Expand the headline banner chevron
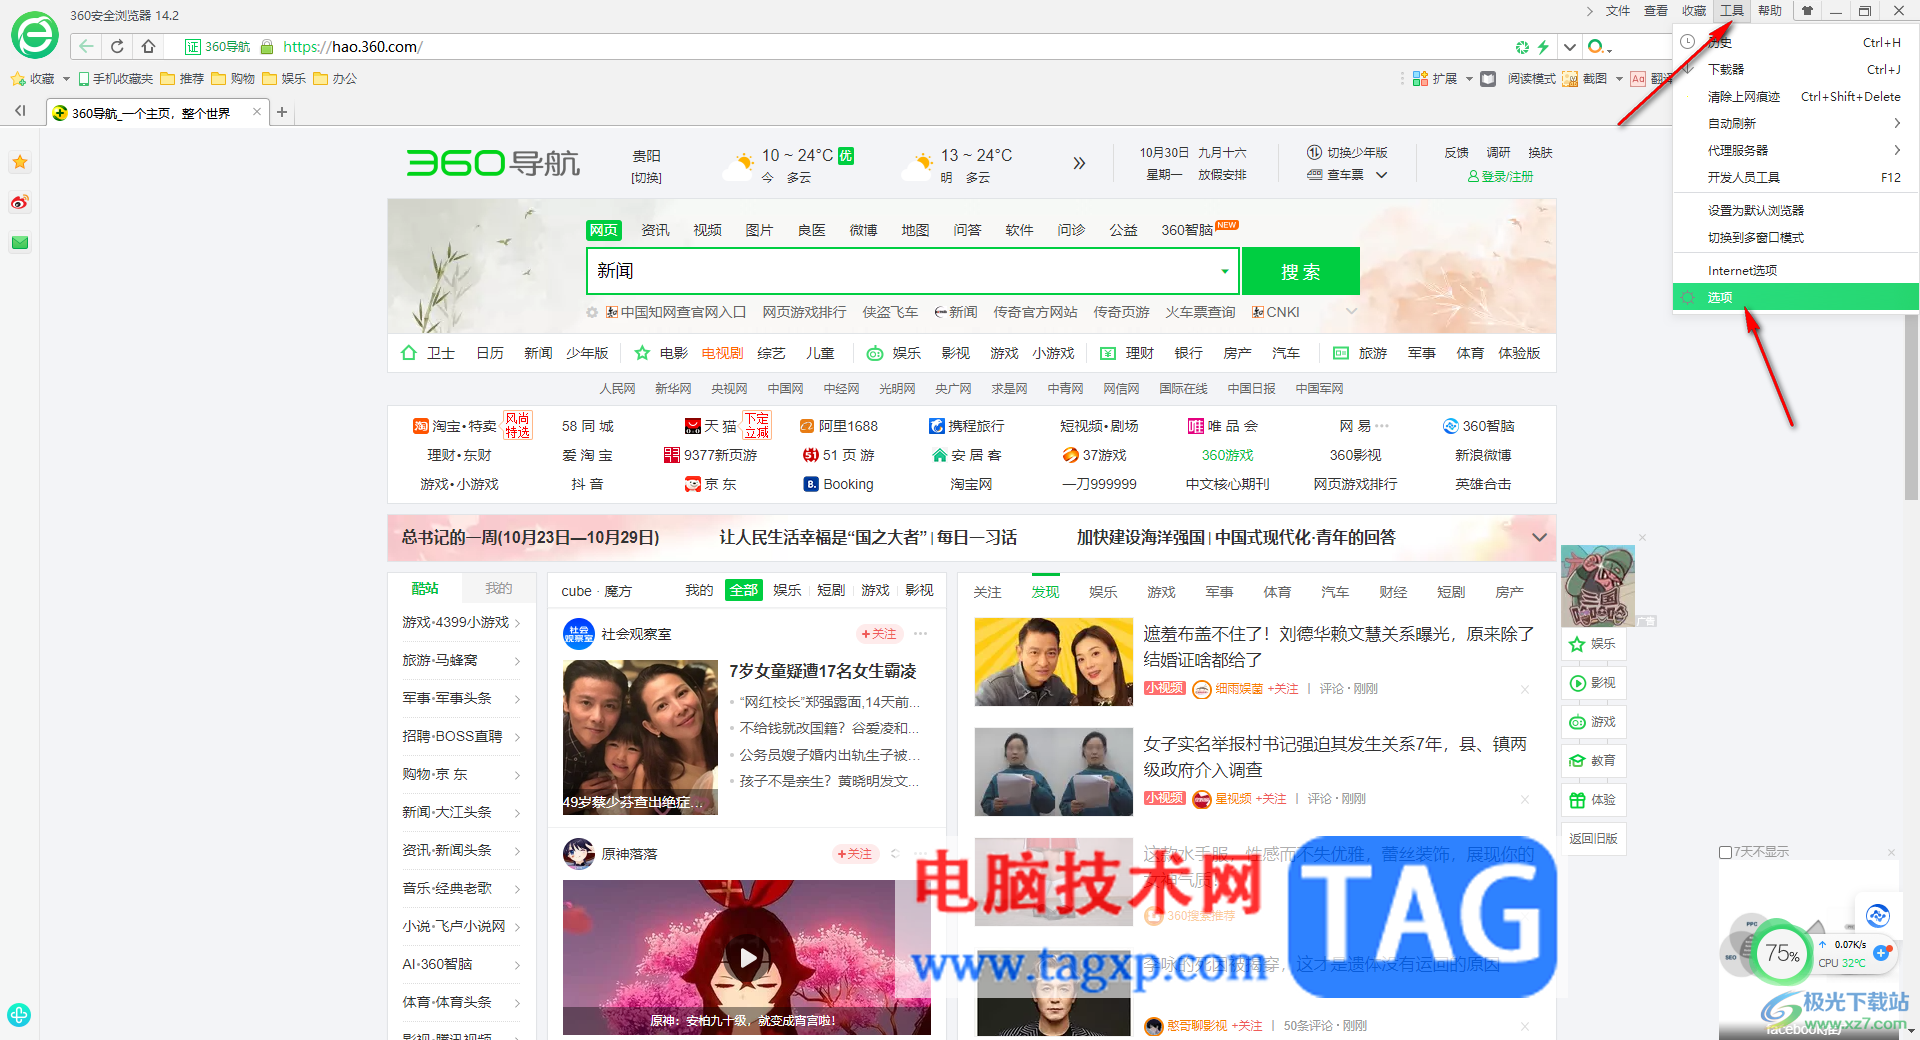The width and height of the screenshot is (1920, 1040). 1539,537
